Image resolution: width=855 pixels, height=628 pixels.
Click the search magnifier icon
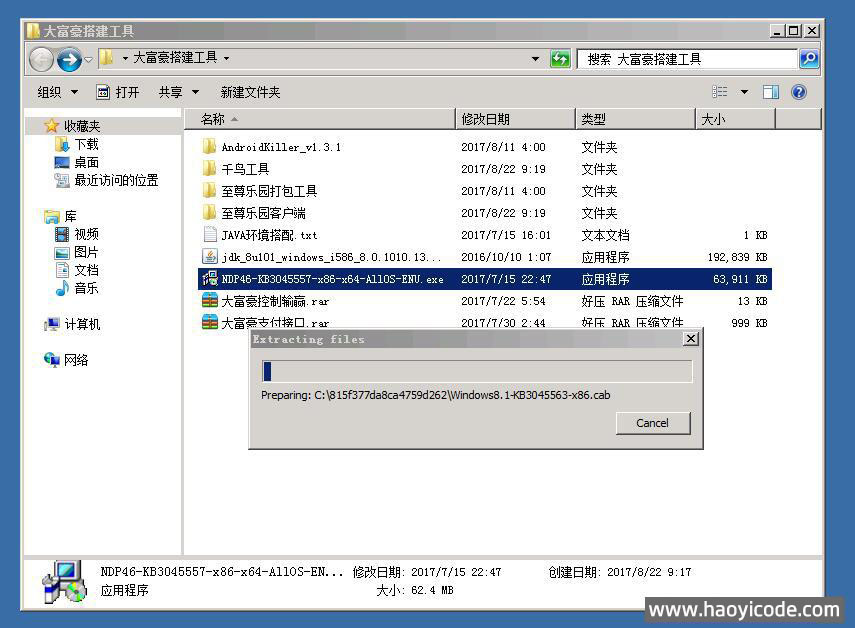809,59
